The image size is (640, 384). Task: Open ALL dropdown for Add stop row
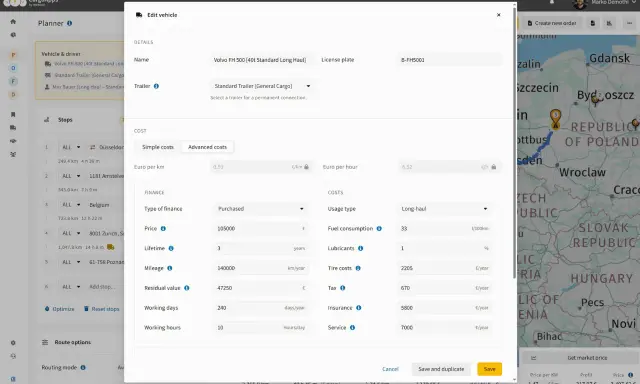[71, 287]
